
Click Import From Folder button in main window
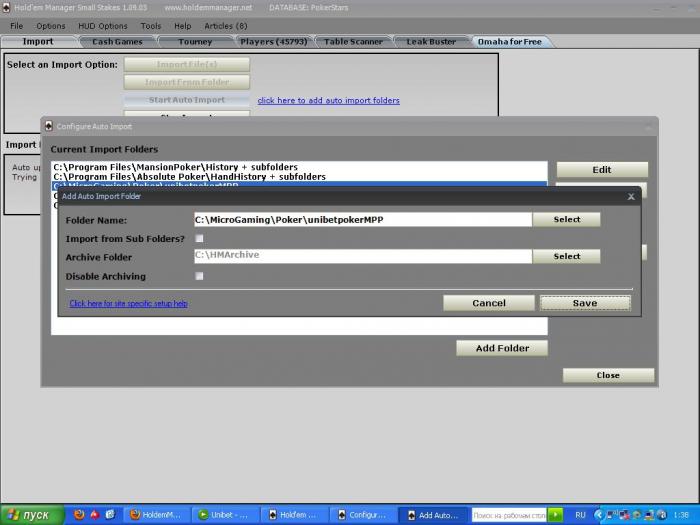pyautogui.click(x=187, y=82)
